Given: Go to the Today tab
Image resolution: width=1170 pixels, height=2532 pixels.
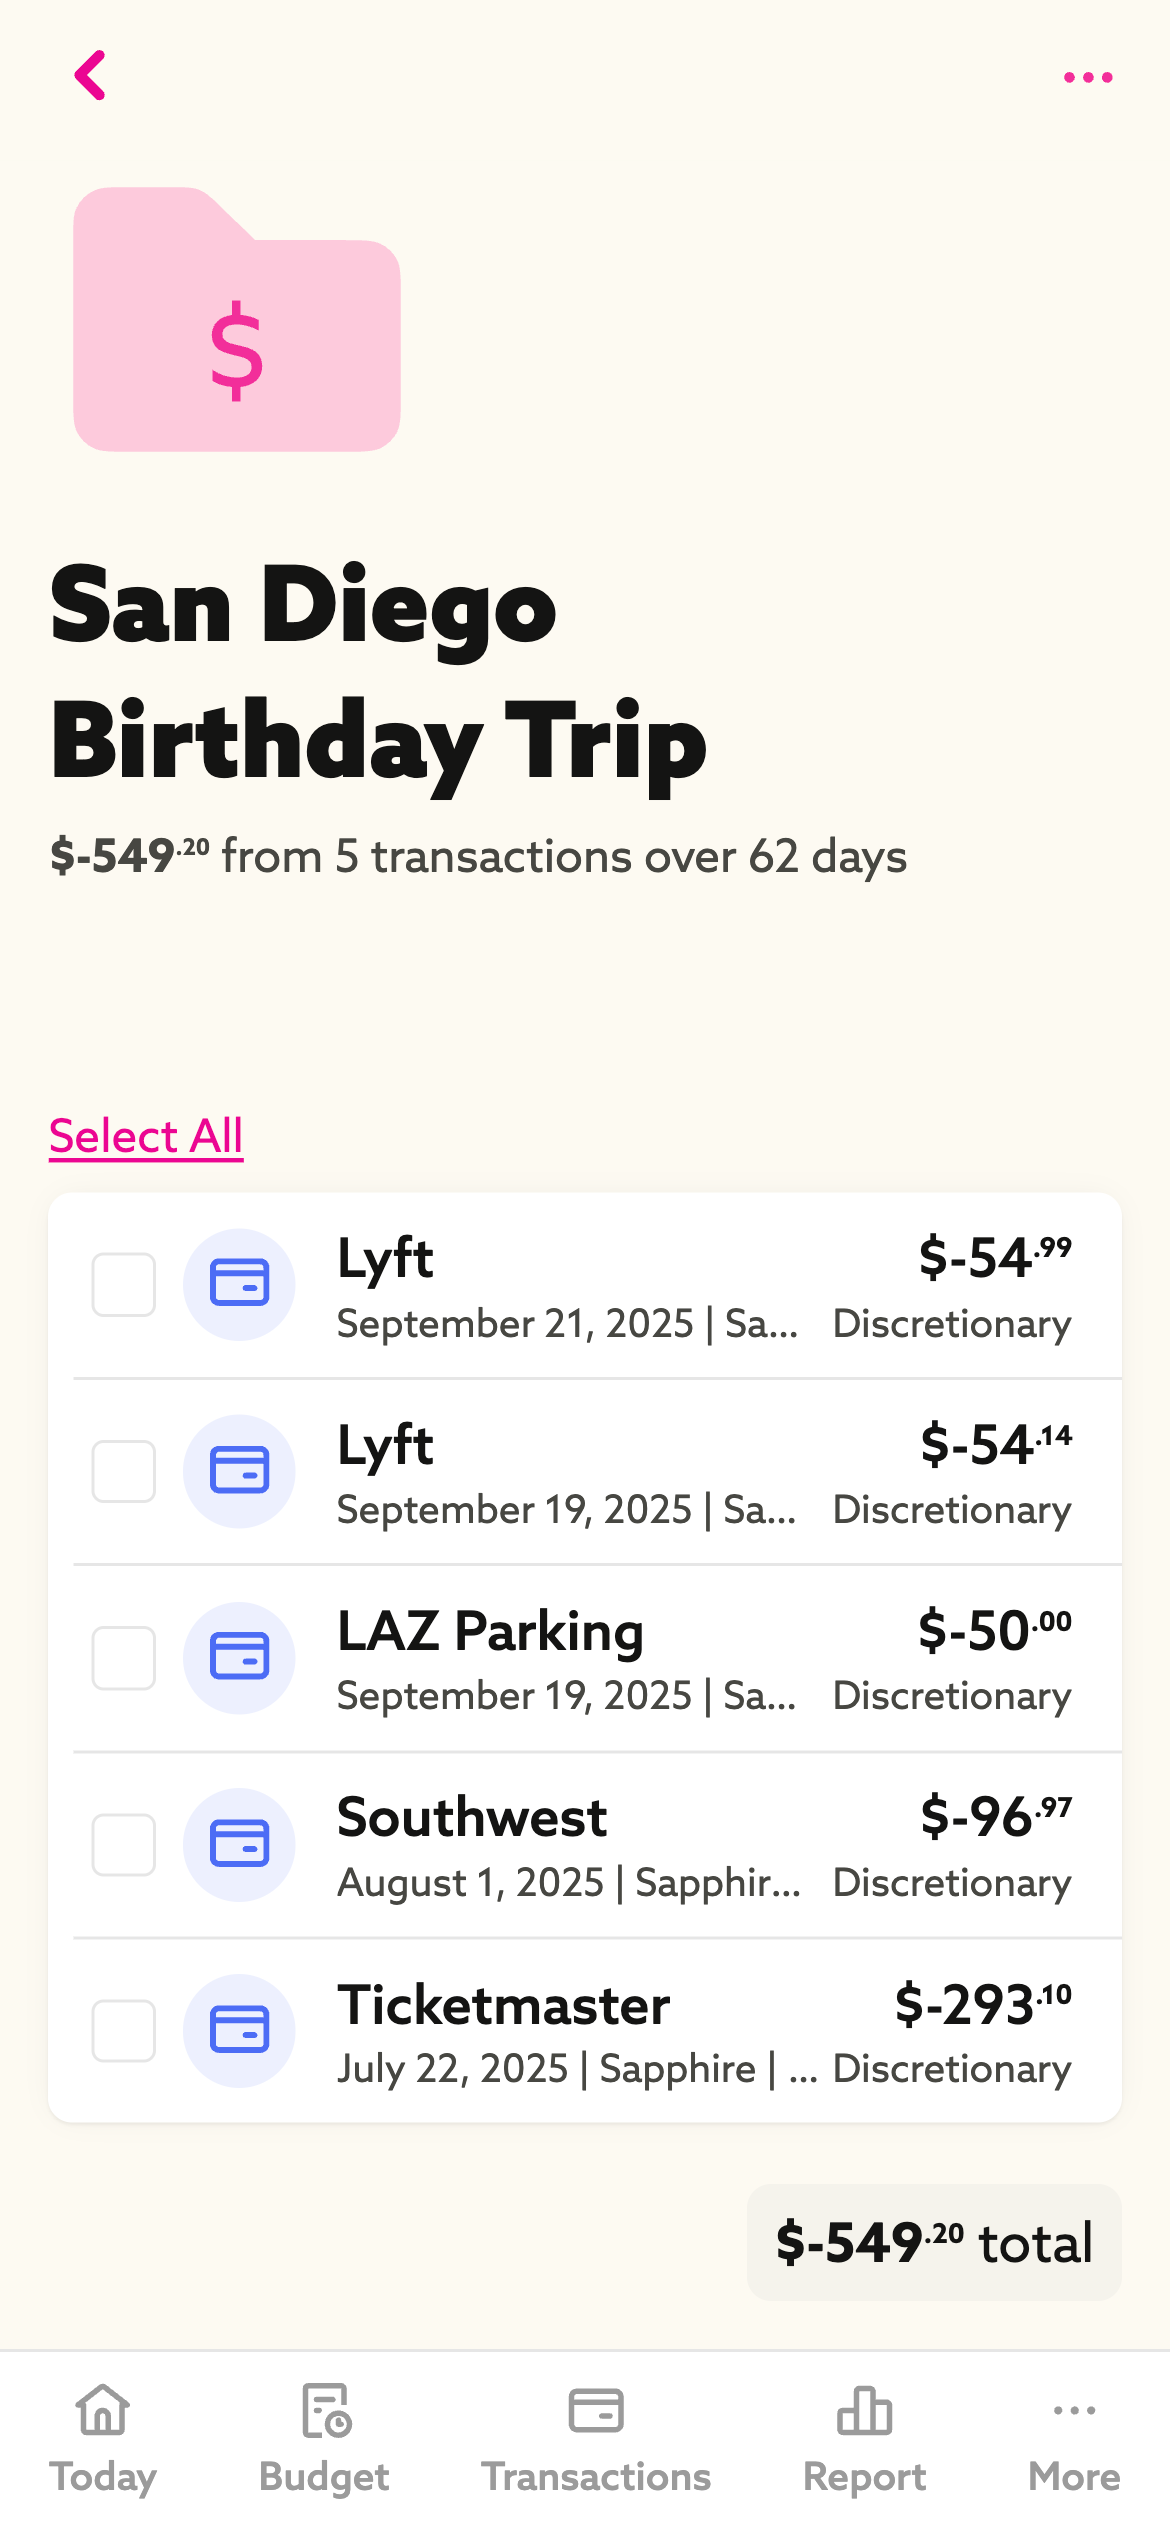Looking at the screenshot, I should pyautogui.click(x=103, y=2438).
